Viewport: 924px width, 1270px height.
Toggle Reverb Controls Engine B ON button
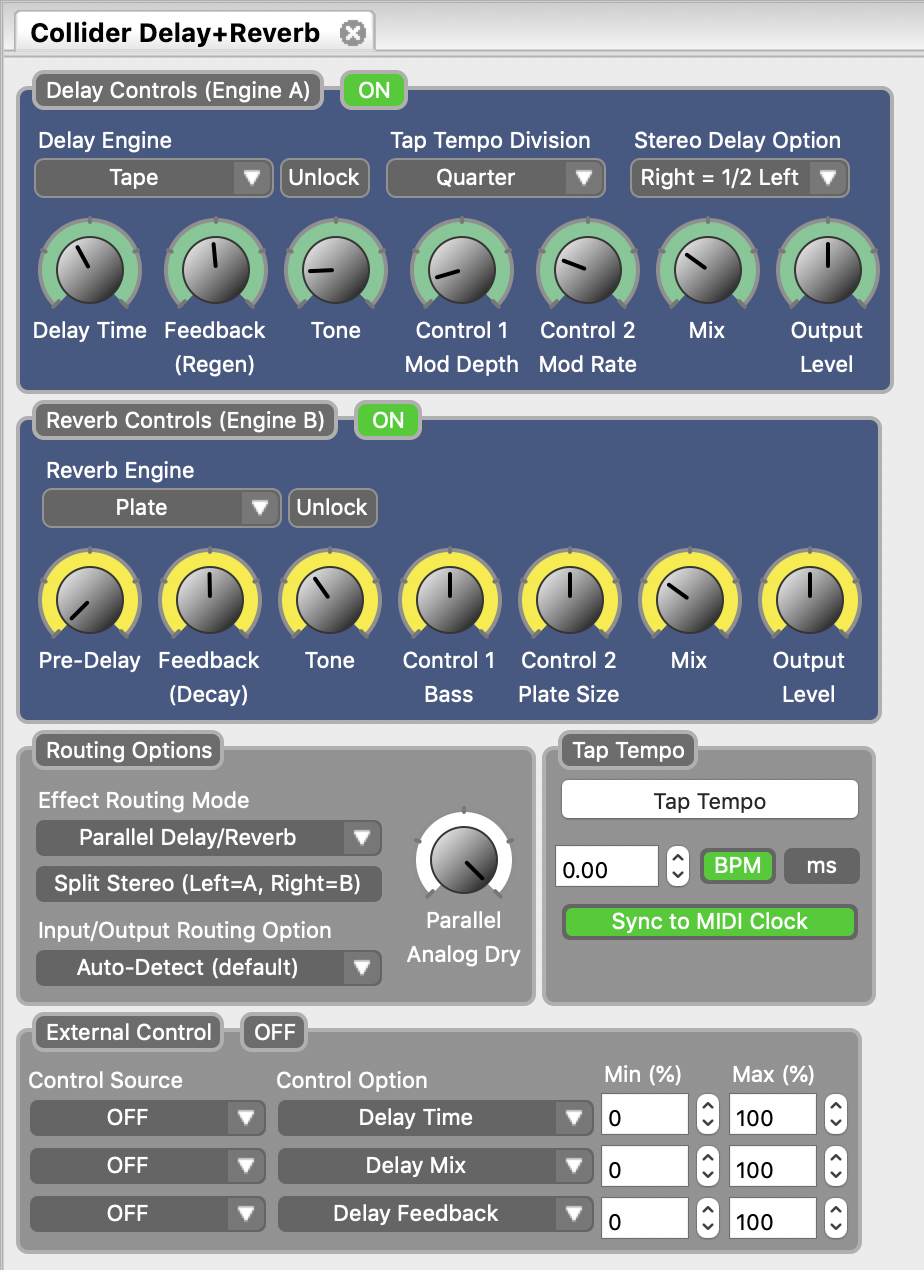click(x=388, y=420)
